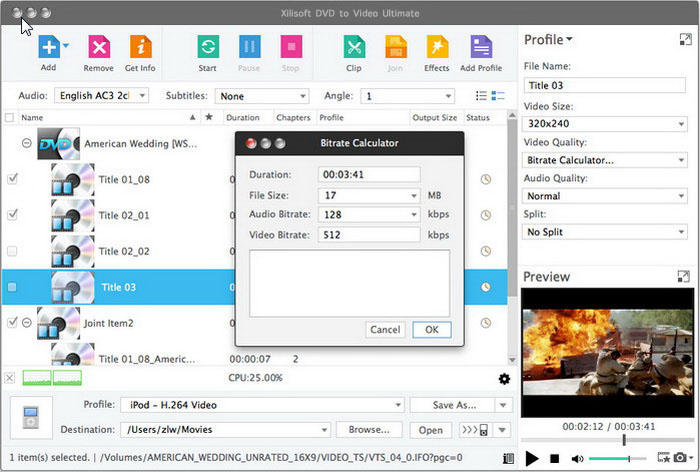Open the Profile panel header menu

tap(549, 40)
